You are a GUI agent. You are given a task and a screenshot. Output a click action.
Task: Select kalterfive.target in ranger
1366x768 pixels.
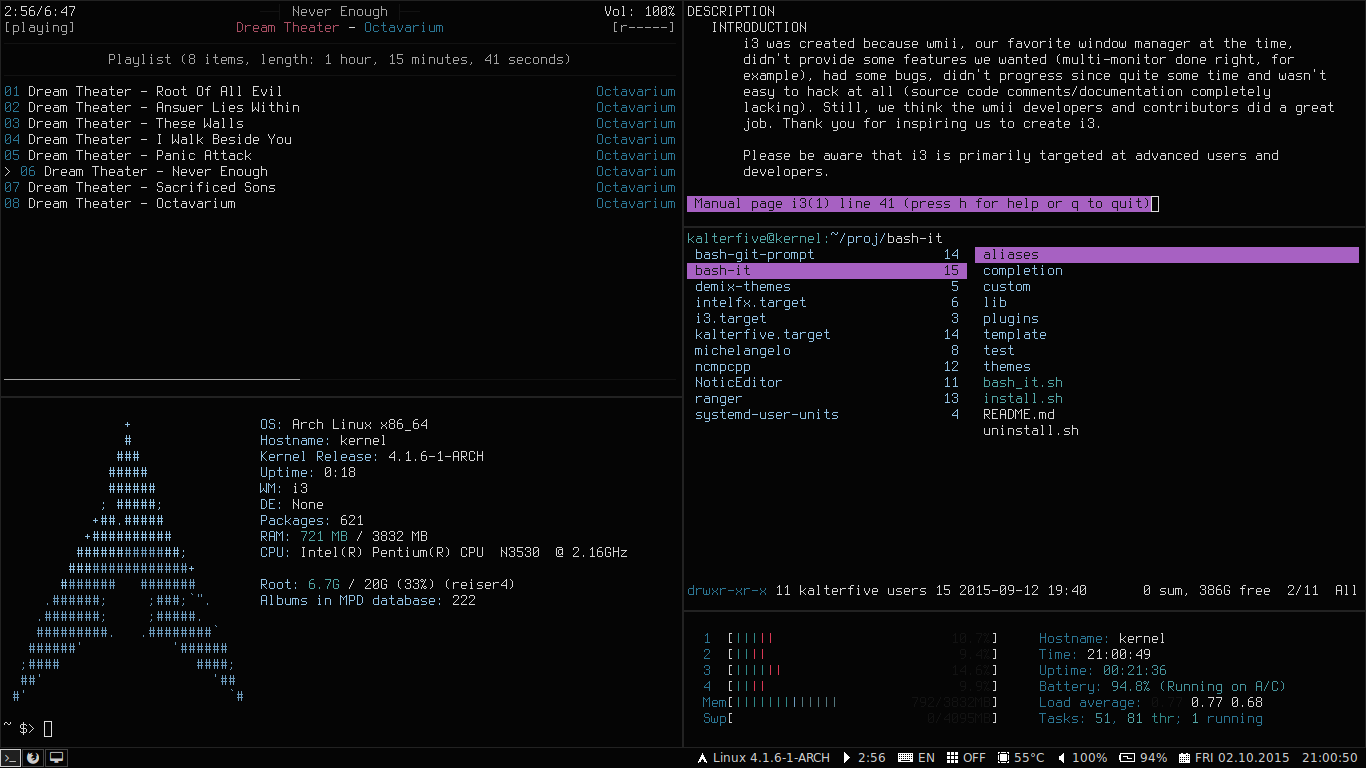(x=827, y=335)
